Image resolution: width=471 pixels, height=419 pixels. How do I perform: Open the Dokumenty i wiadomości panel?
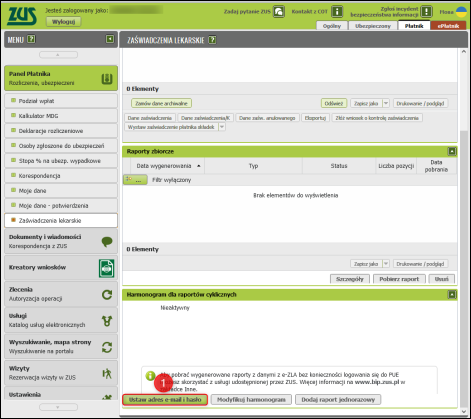coord(61,241)
